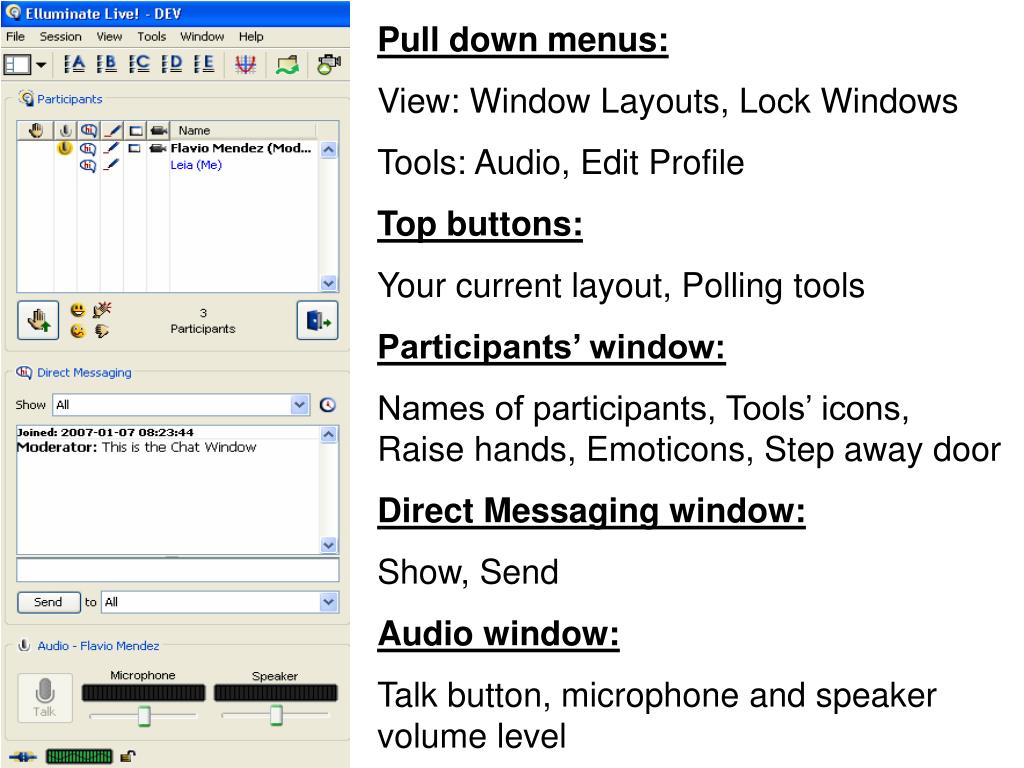Select polling response A in toolbar
The height and width of the screenshot is (768, 1024).
pos(74,64)
